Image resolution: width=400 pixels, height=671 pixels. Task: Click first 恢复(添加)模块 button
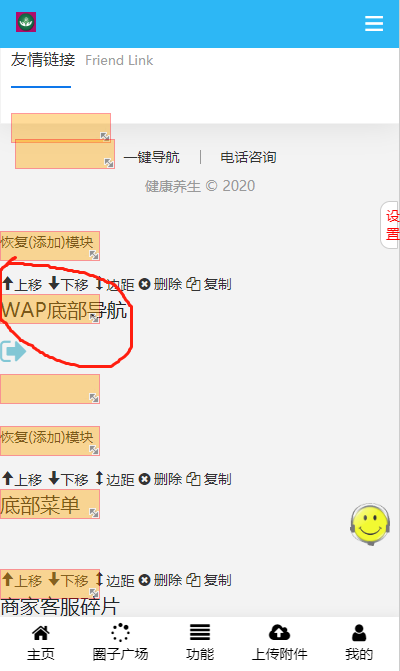(x=50, y=246)
